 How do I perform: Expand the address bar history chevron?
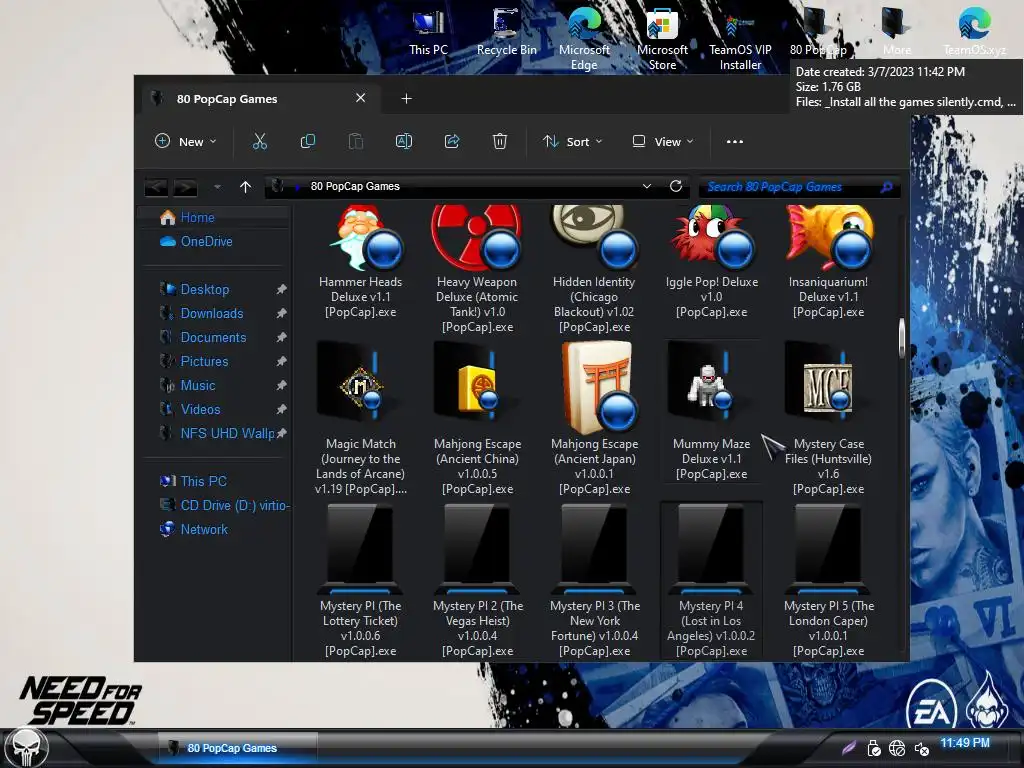point(647,187)
